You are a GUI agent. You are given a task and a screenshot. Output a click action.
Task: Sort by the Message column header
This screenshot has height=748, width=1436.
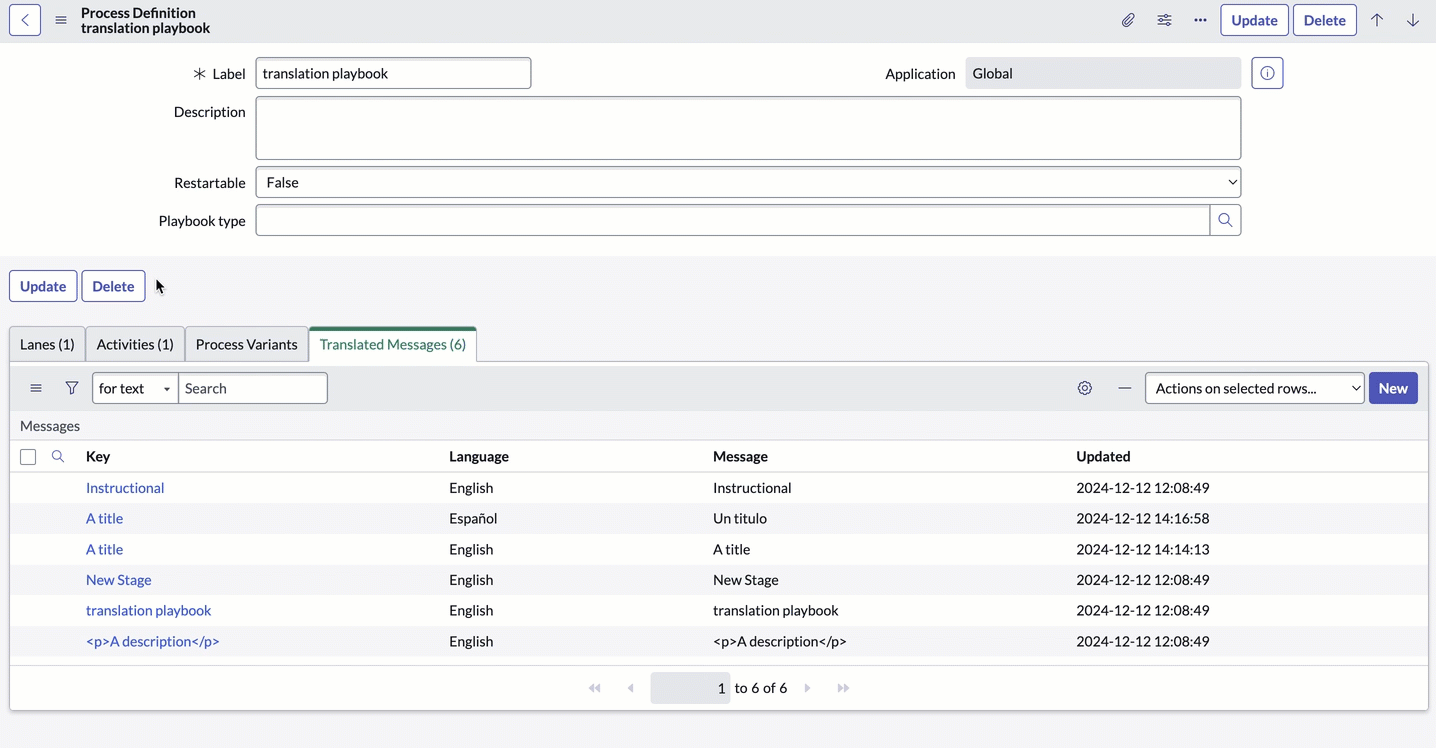tap(740, 456)
